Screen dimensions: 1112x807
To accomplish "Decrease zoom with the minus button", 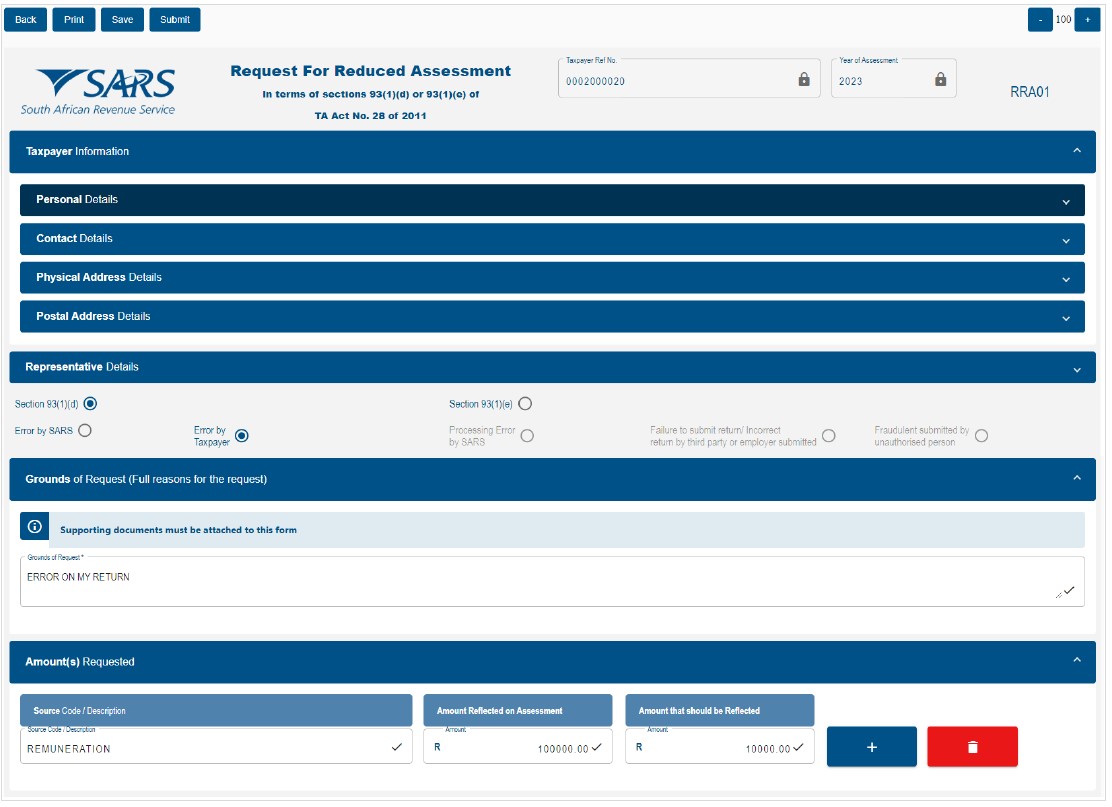I will coord(1040,20).
